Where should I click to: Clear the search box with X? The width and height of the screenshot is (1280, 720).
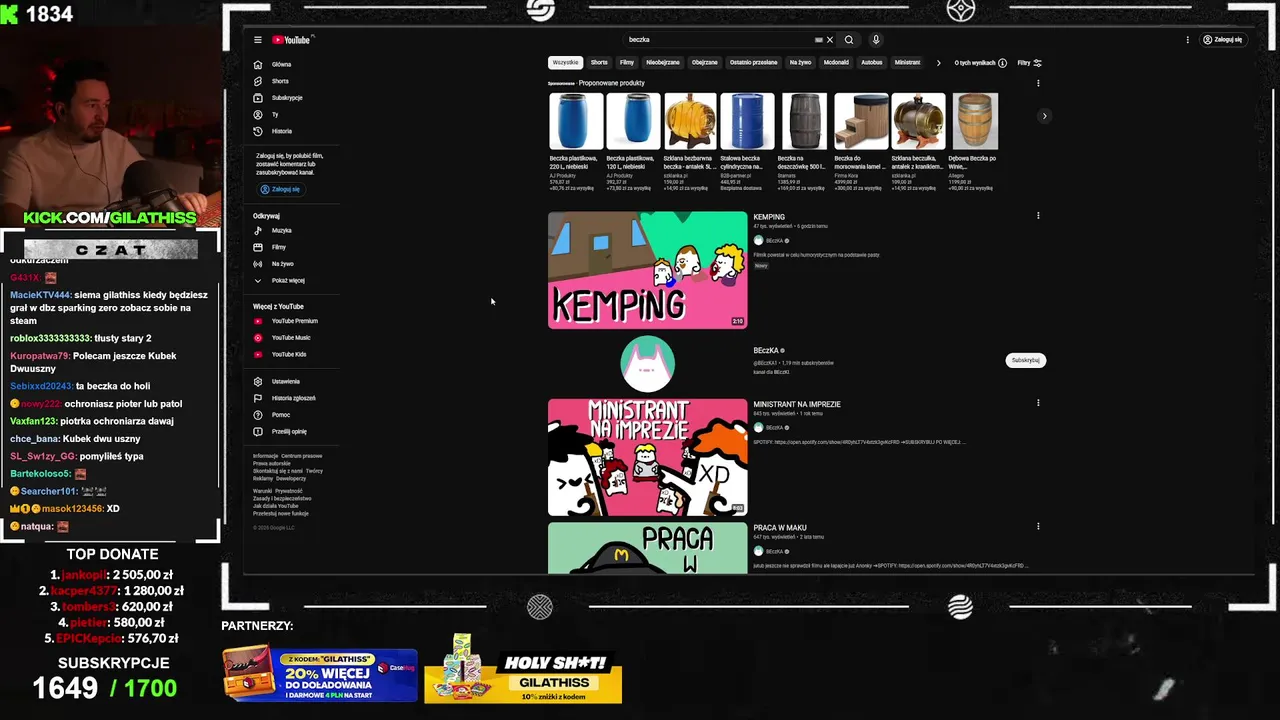point(830,40)
